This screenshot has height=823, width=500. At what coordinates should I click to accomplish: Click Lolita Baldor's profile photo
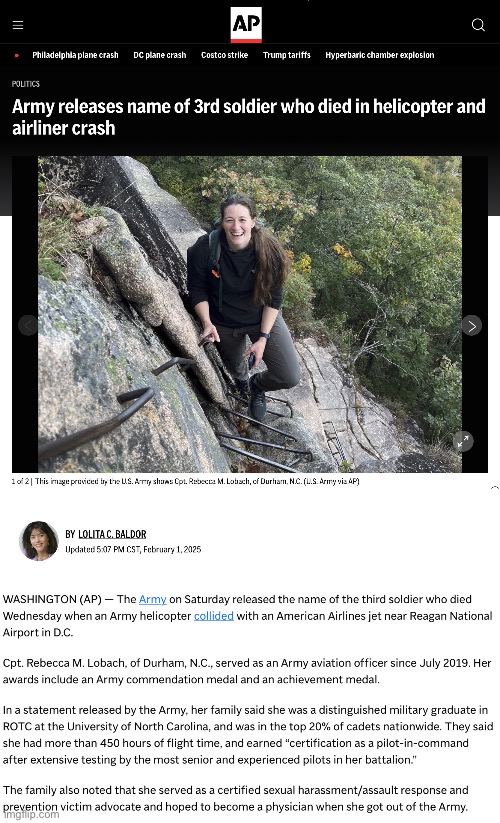39,541
